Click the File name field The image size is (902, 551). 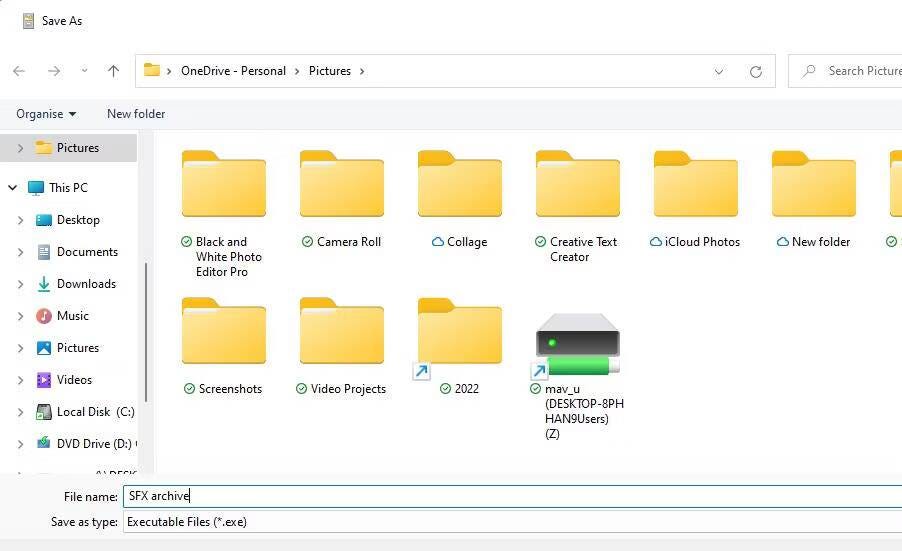(x=512, y=496)
